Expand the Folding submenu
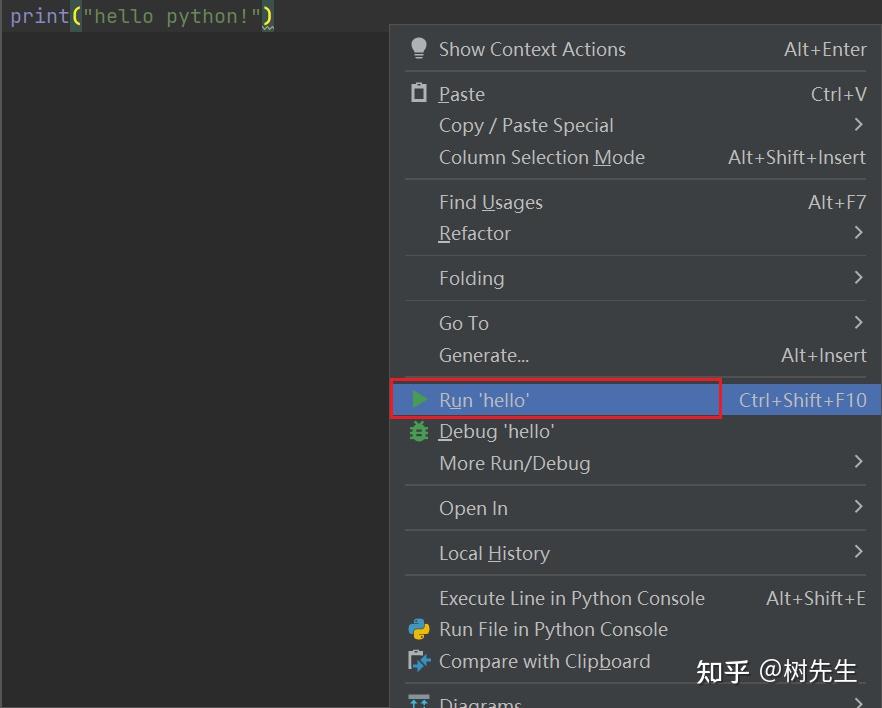Image resolution: width=882 pixels, height=708 pixels. click(471, 278)
